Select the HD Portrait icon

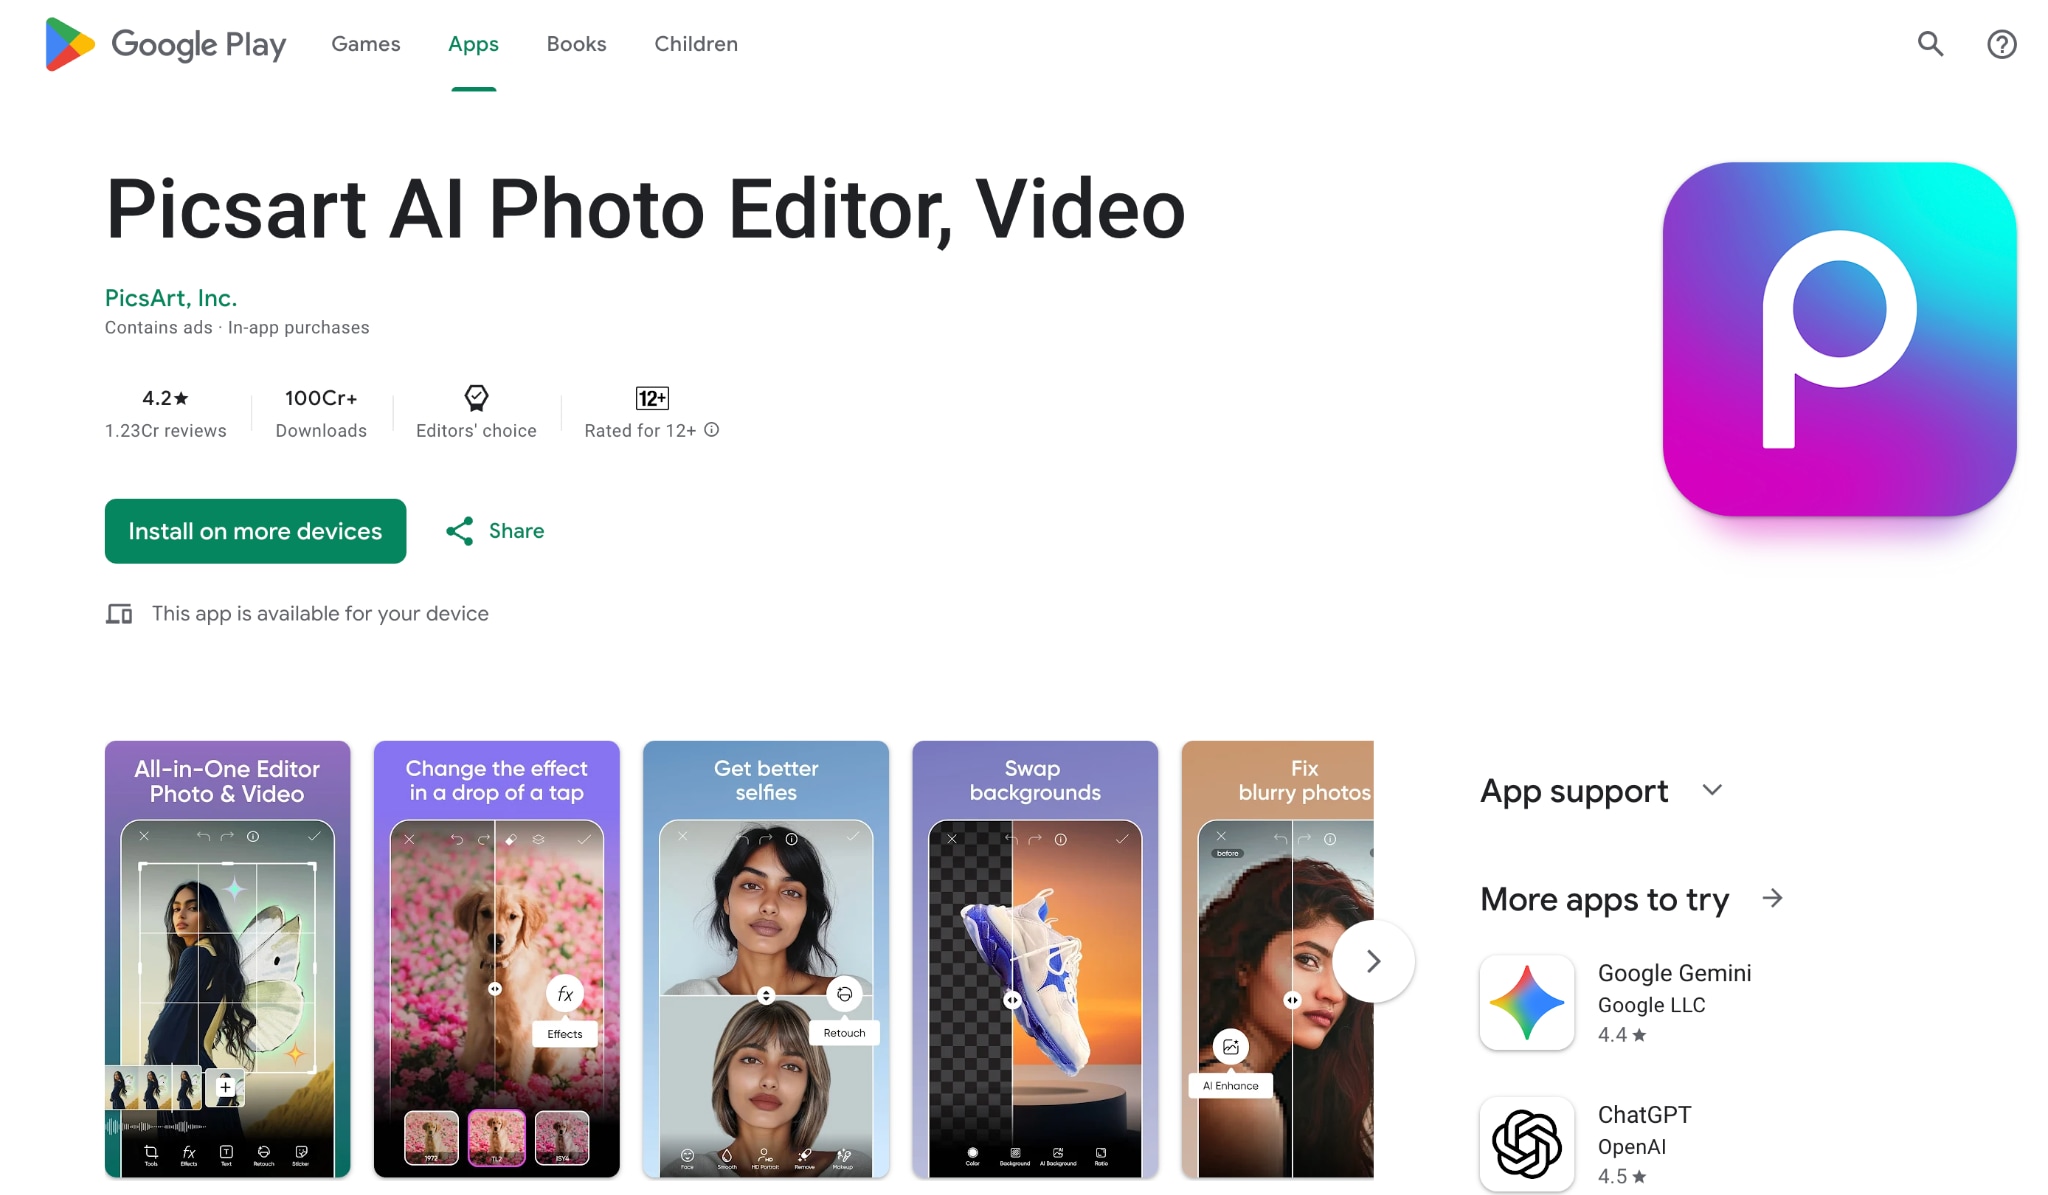coord(764,1153)
